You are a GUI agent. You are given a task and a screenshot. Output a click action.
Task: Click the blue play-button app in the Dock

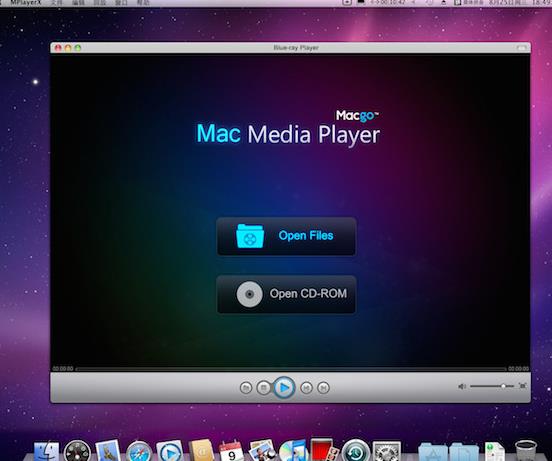[x=169, y=451]
